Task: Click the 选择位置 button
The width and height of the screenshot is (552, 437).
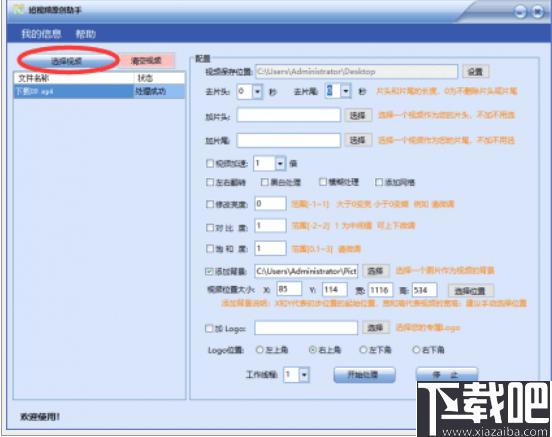Action: (470, 291)
